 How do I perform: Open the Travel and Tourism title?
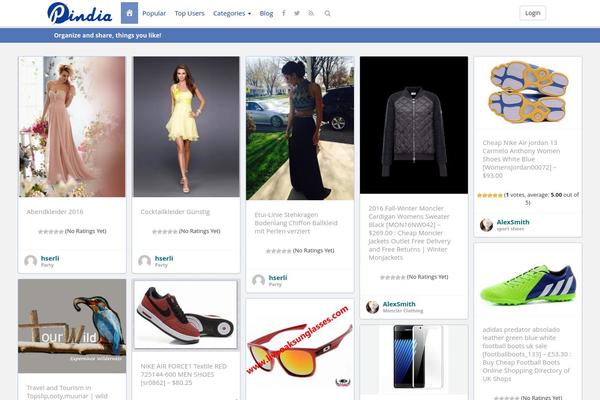(x=67, y=392)
